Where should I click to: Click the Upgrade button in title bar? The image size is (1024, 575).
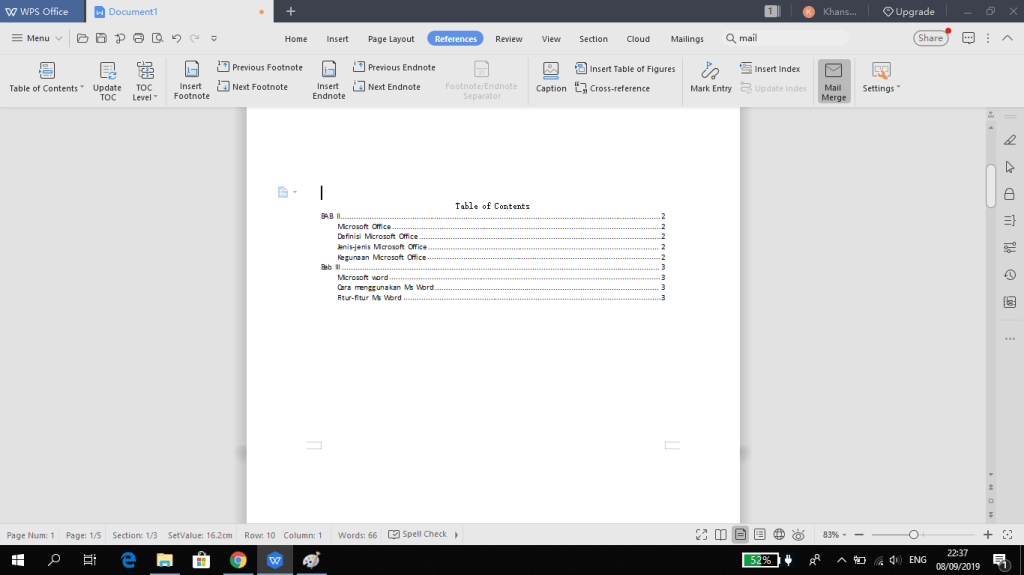click(908, 12)
